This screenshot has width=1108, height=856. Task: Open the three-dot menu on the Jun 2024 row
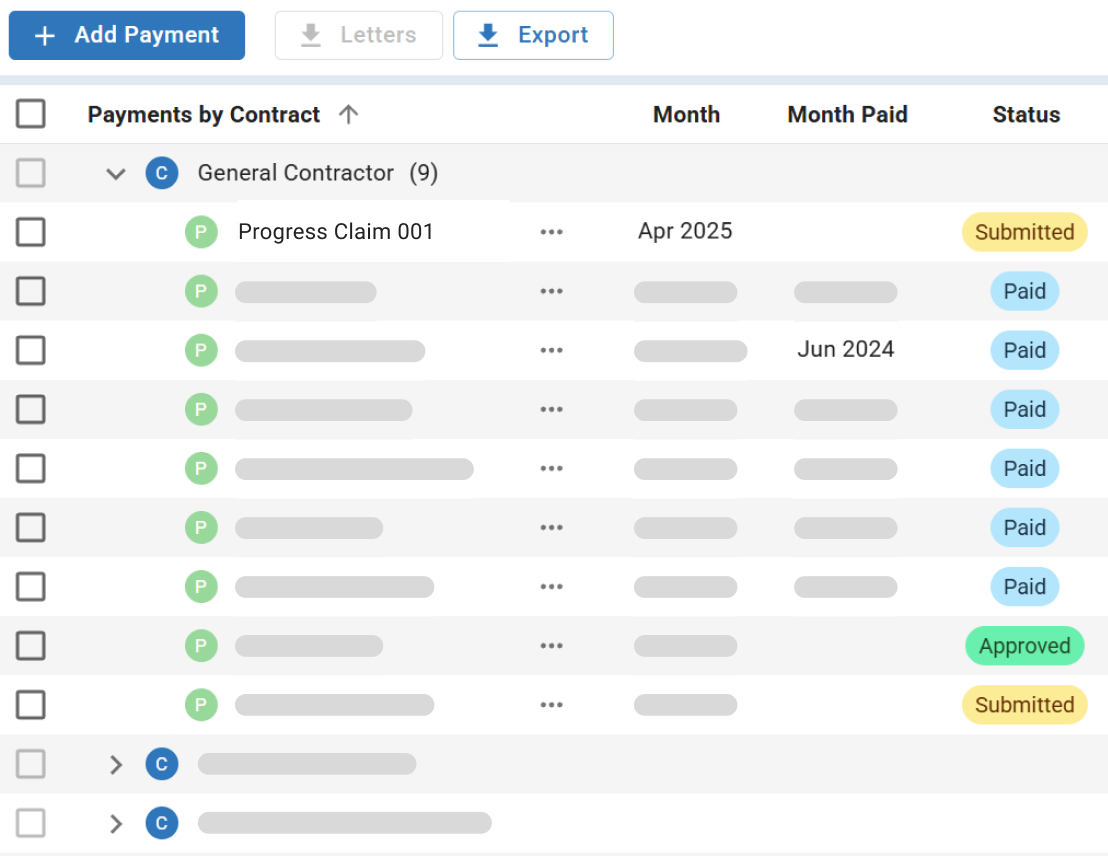551,350
